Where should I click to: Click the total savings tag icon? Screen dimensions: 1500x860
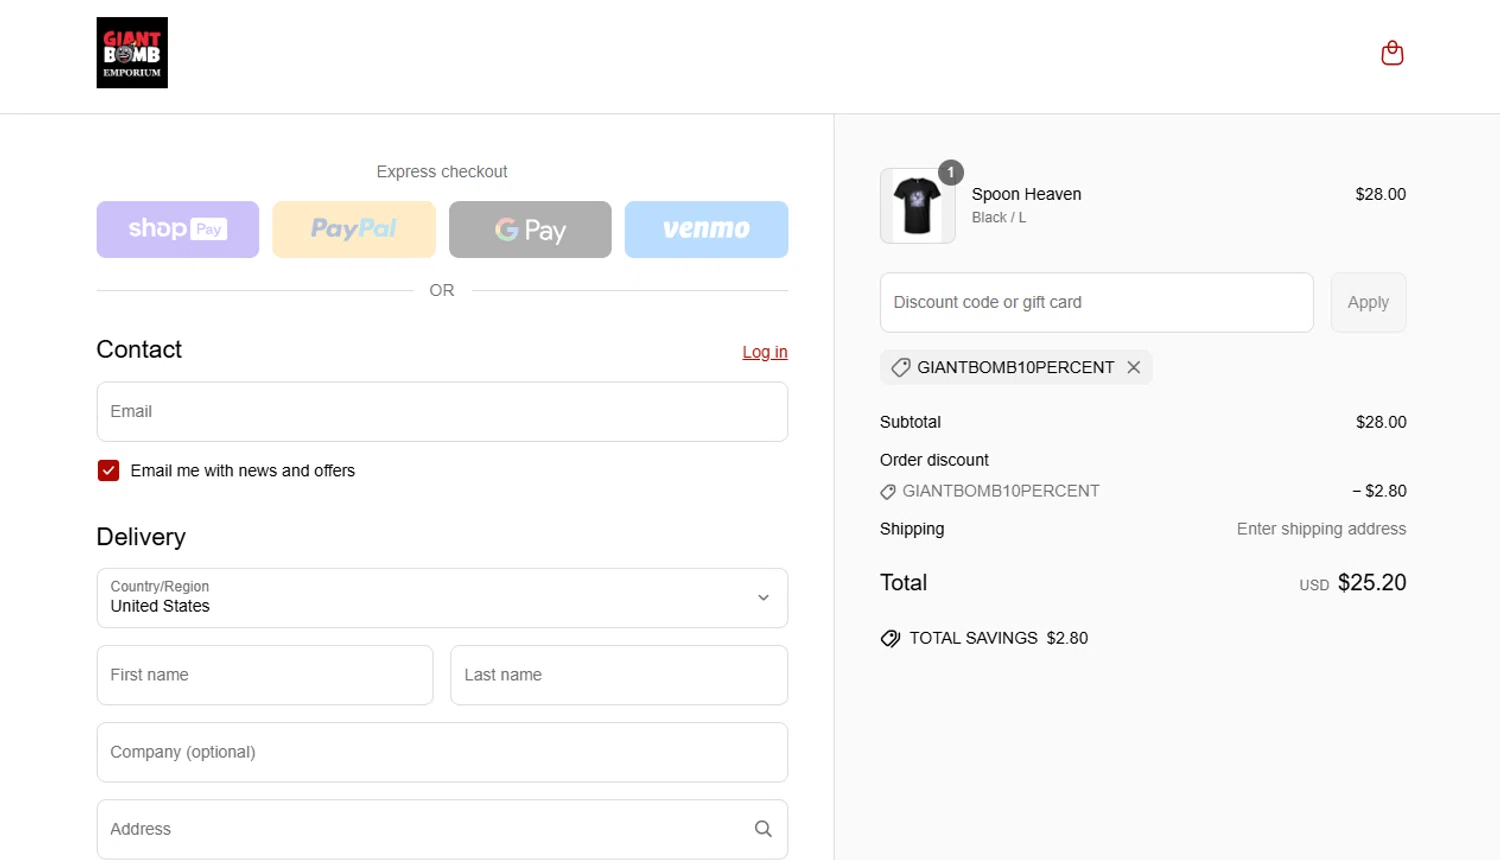tap(890, 638)
